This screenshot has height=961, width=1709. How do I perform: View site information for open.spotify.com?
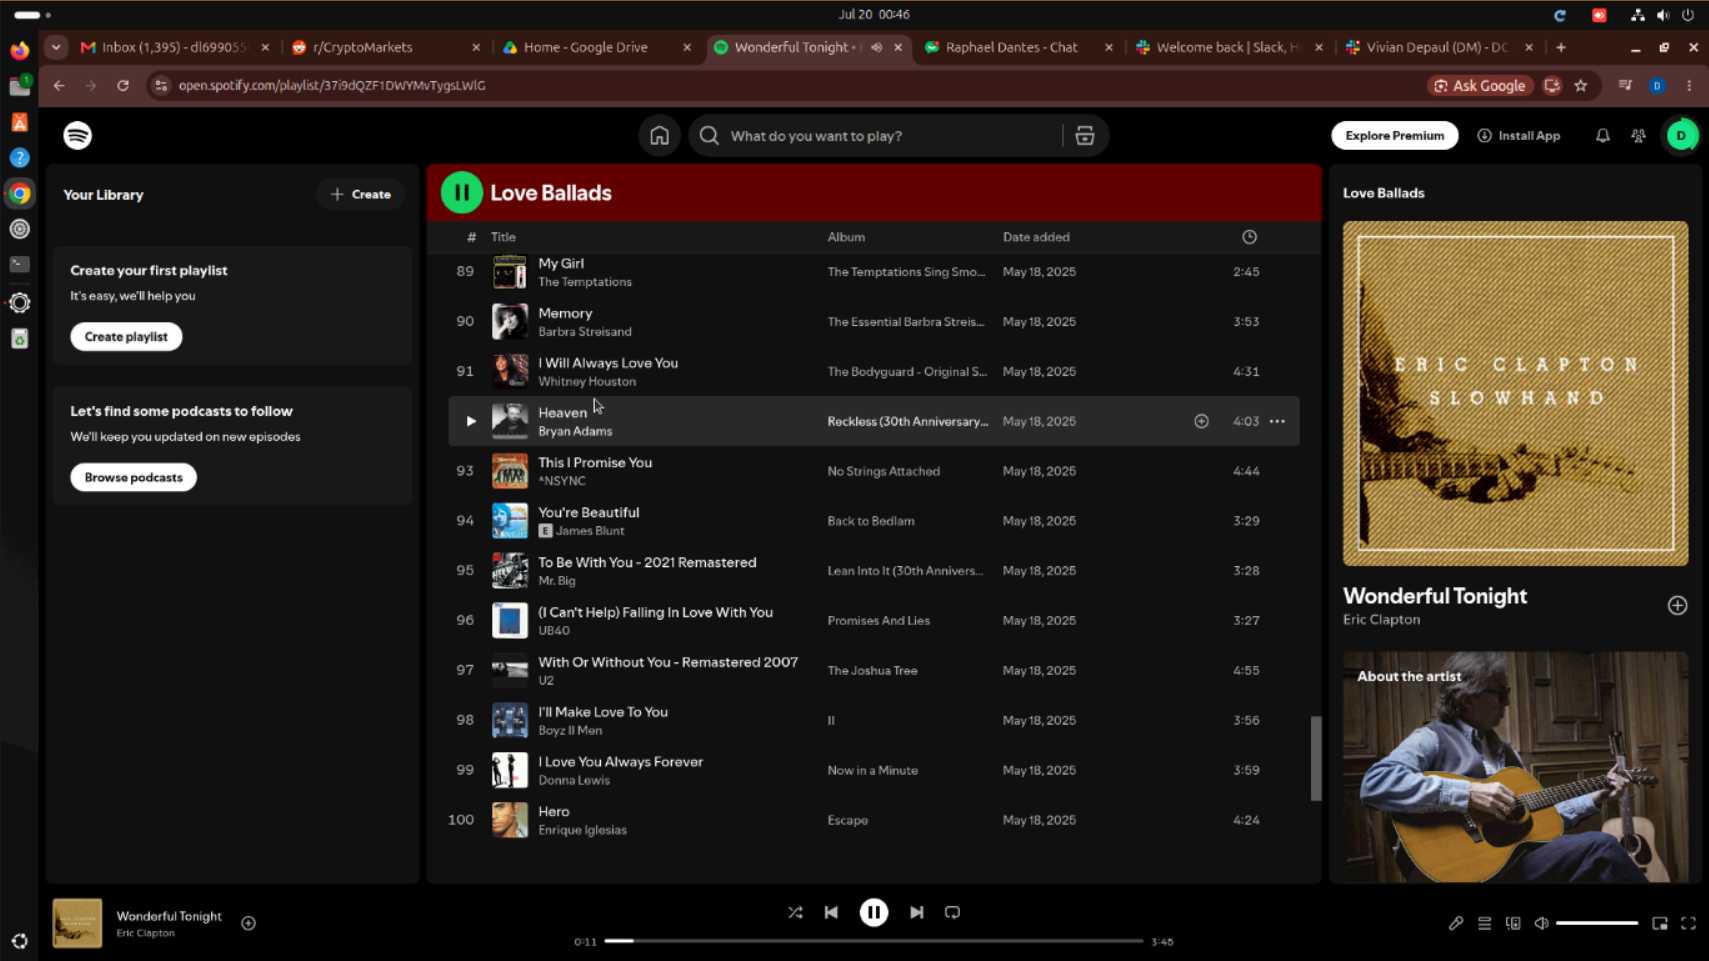point(161,86)
